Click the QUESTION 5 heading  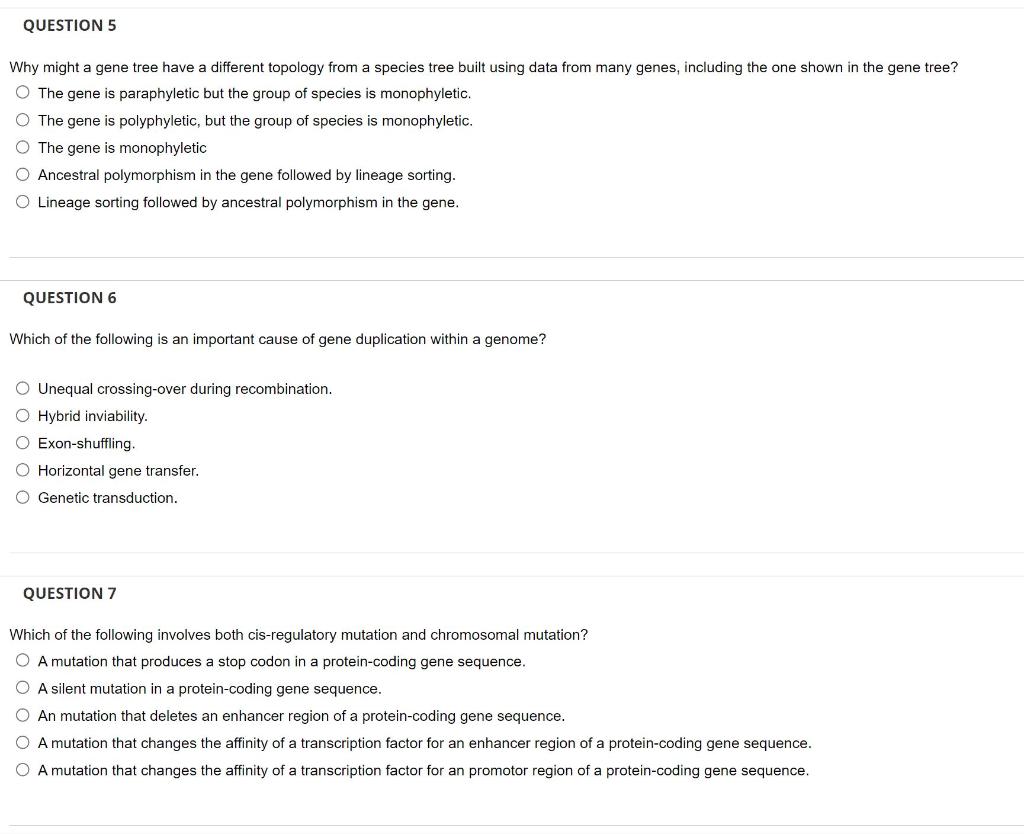(x=70, y=25)
